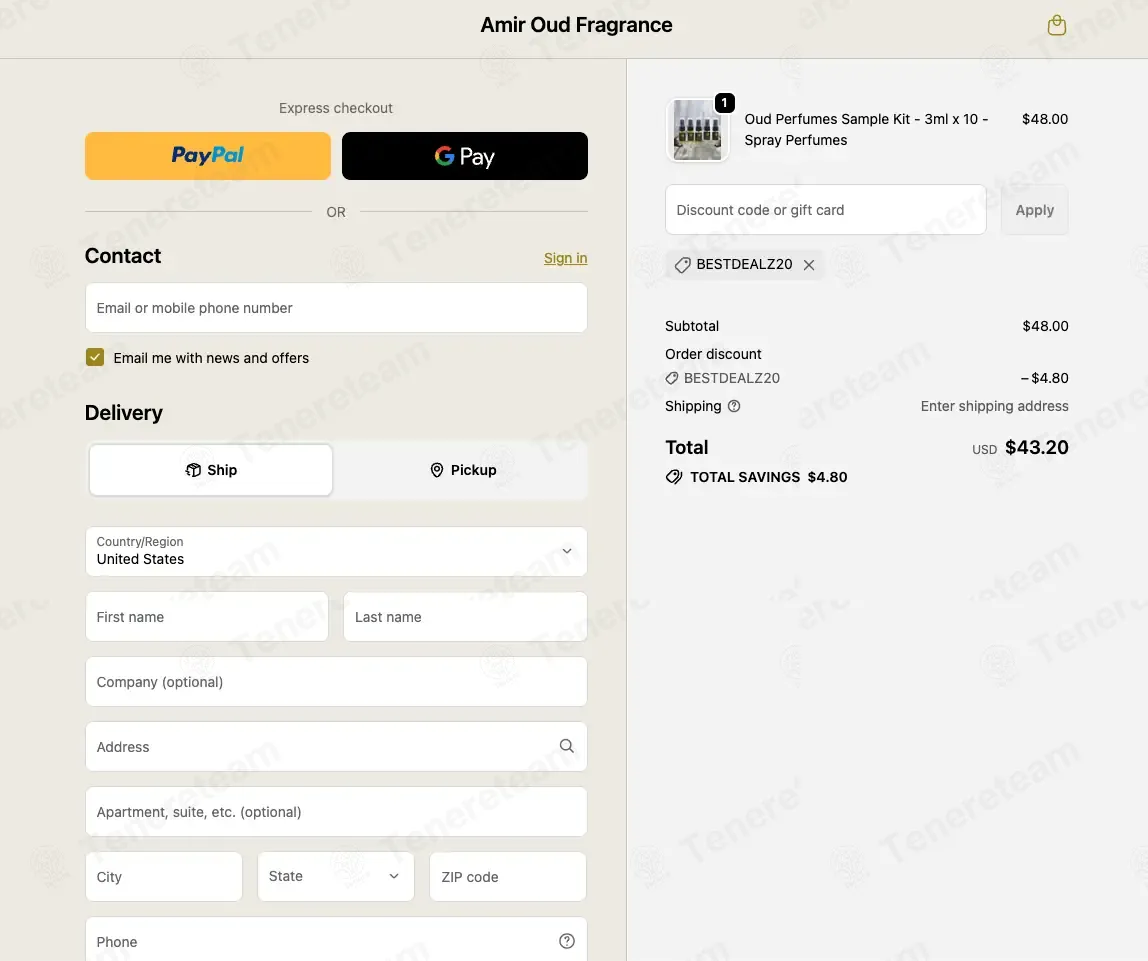Toggle Email me with news and offers
This screenshot has height=961, width=1148.
click(94, 357)
